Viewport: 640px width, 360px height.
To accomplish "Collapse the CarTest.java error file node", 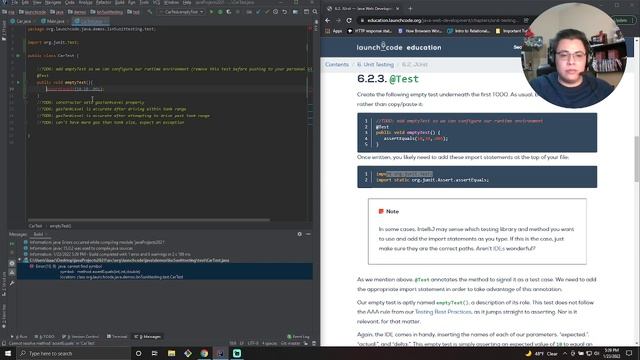I will (x=20, y=260).
